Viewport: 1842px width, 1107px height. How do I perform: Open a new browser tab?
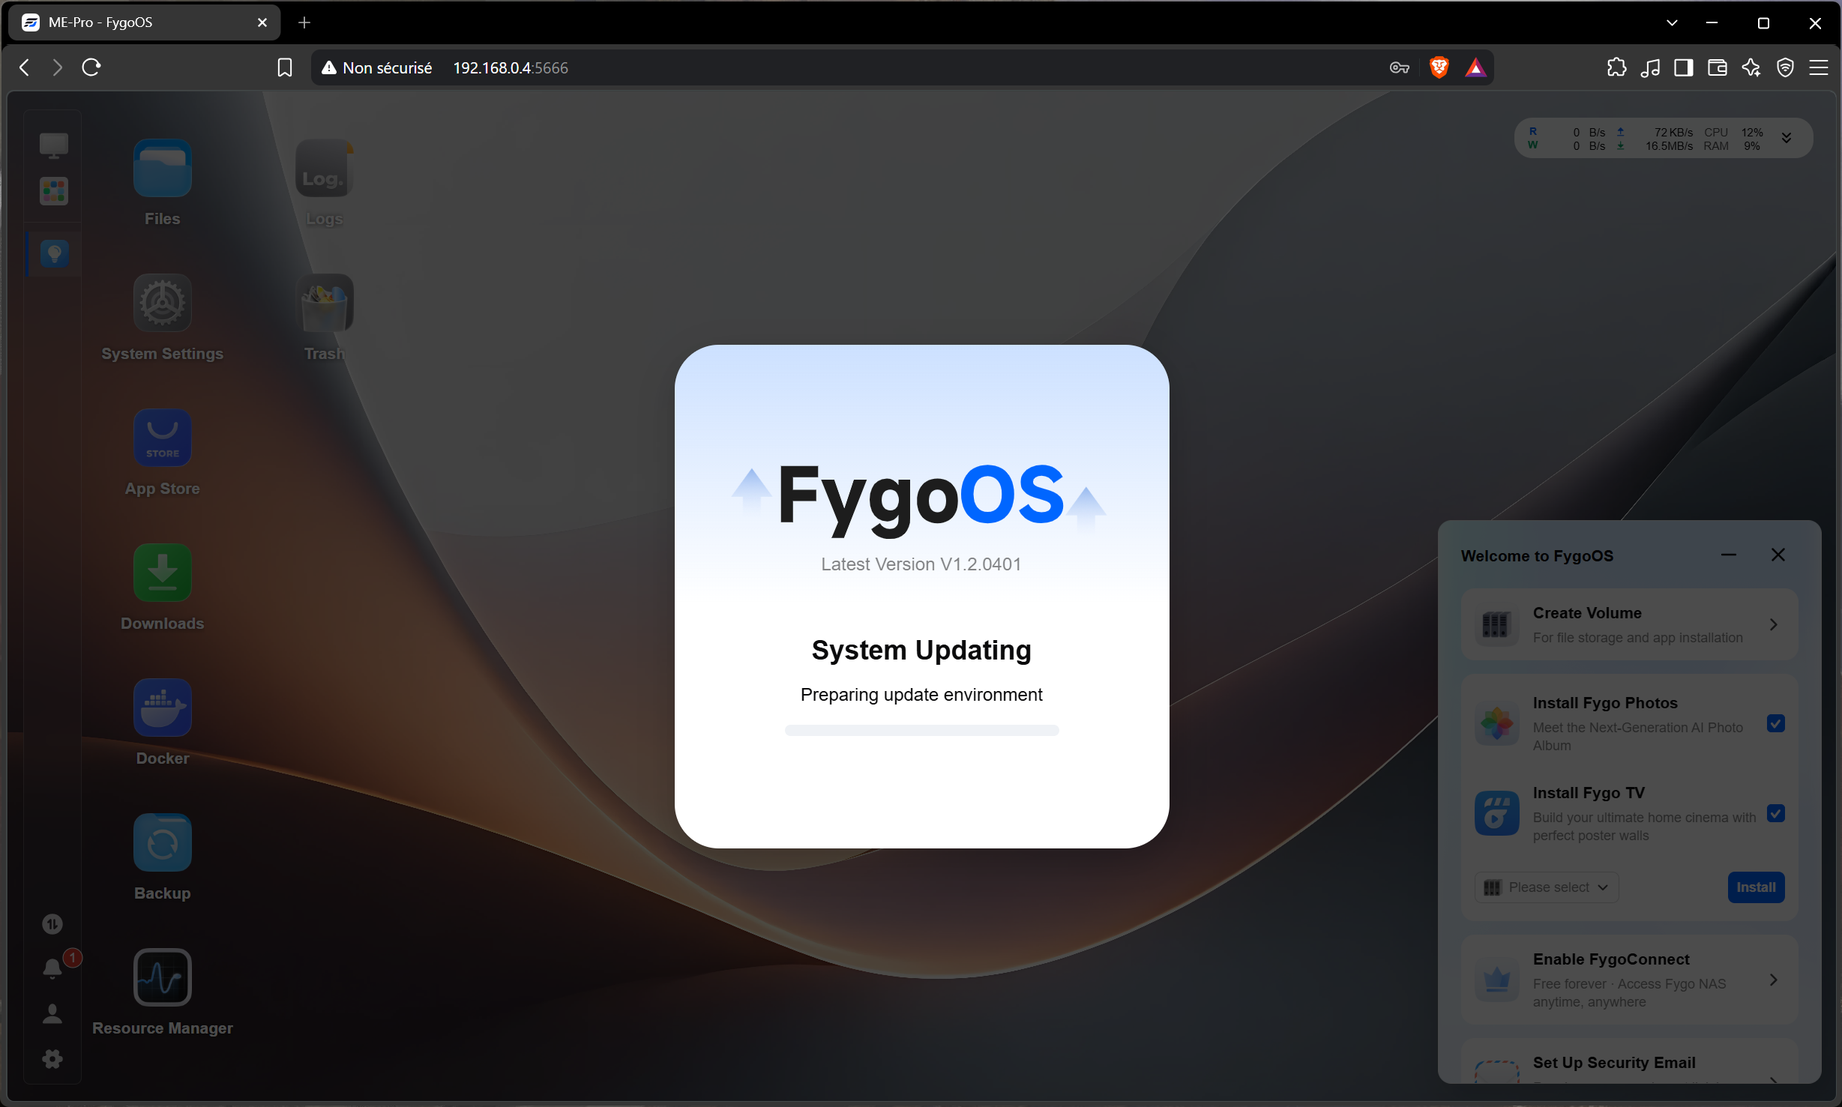(x=304, y=22)
